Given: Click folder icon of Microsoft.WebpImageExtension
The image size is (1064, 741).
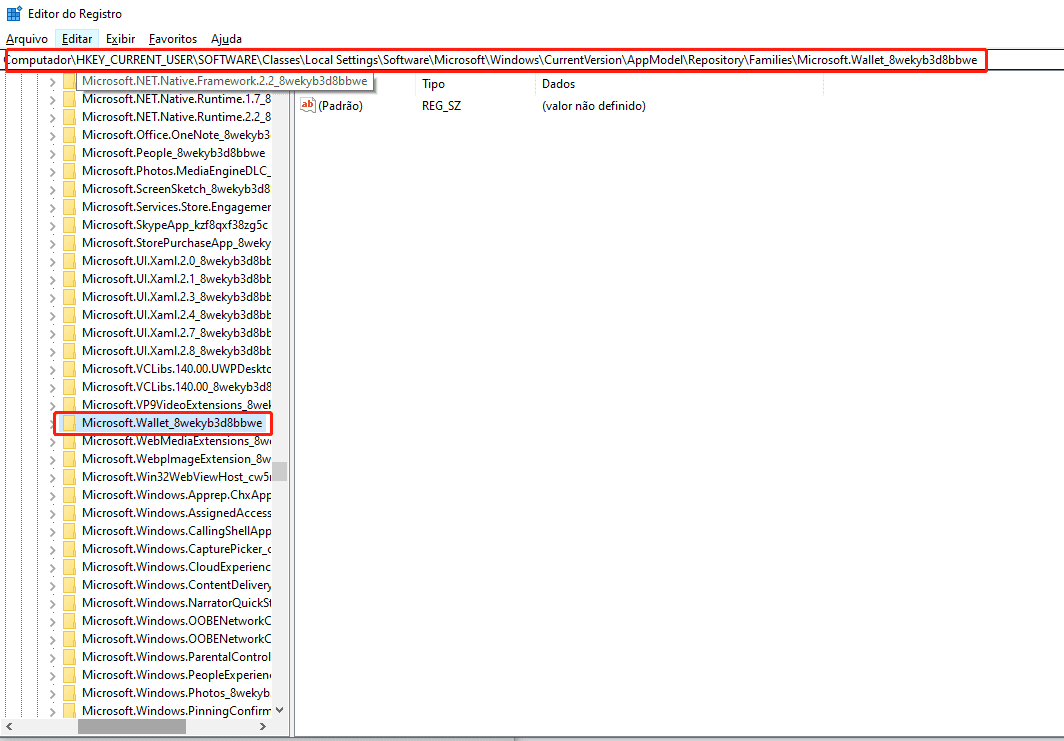Looking at the screenshot, I should point(69,459).
